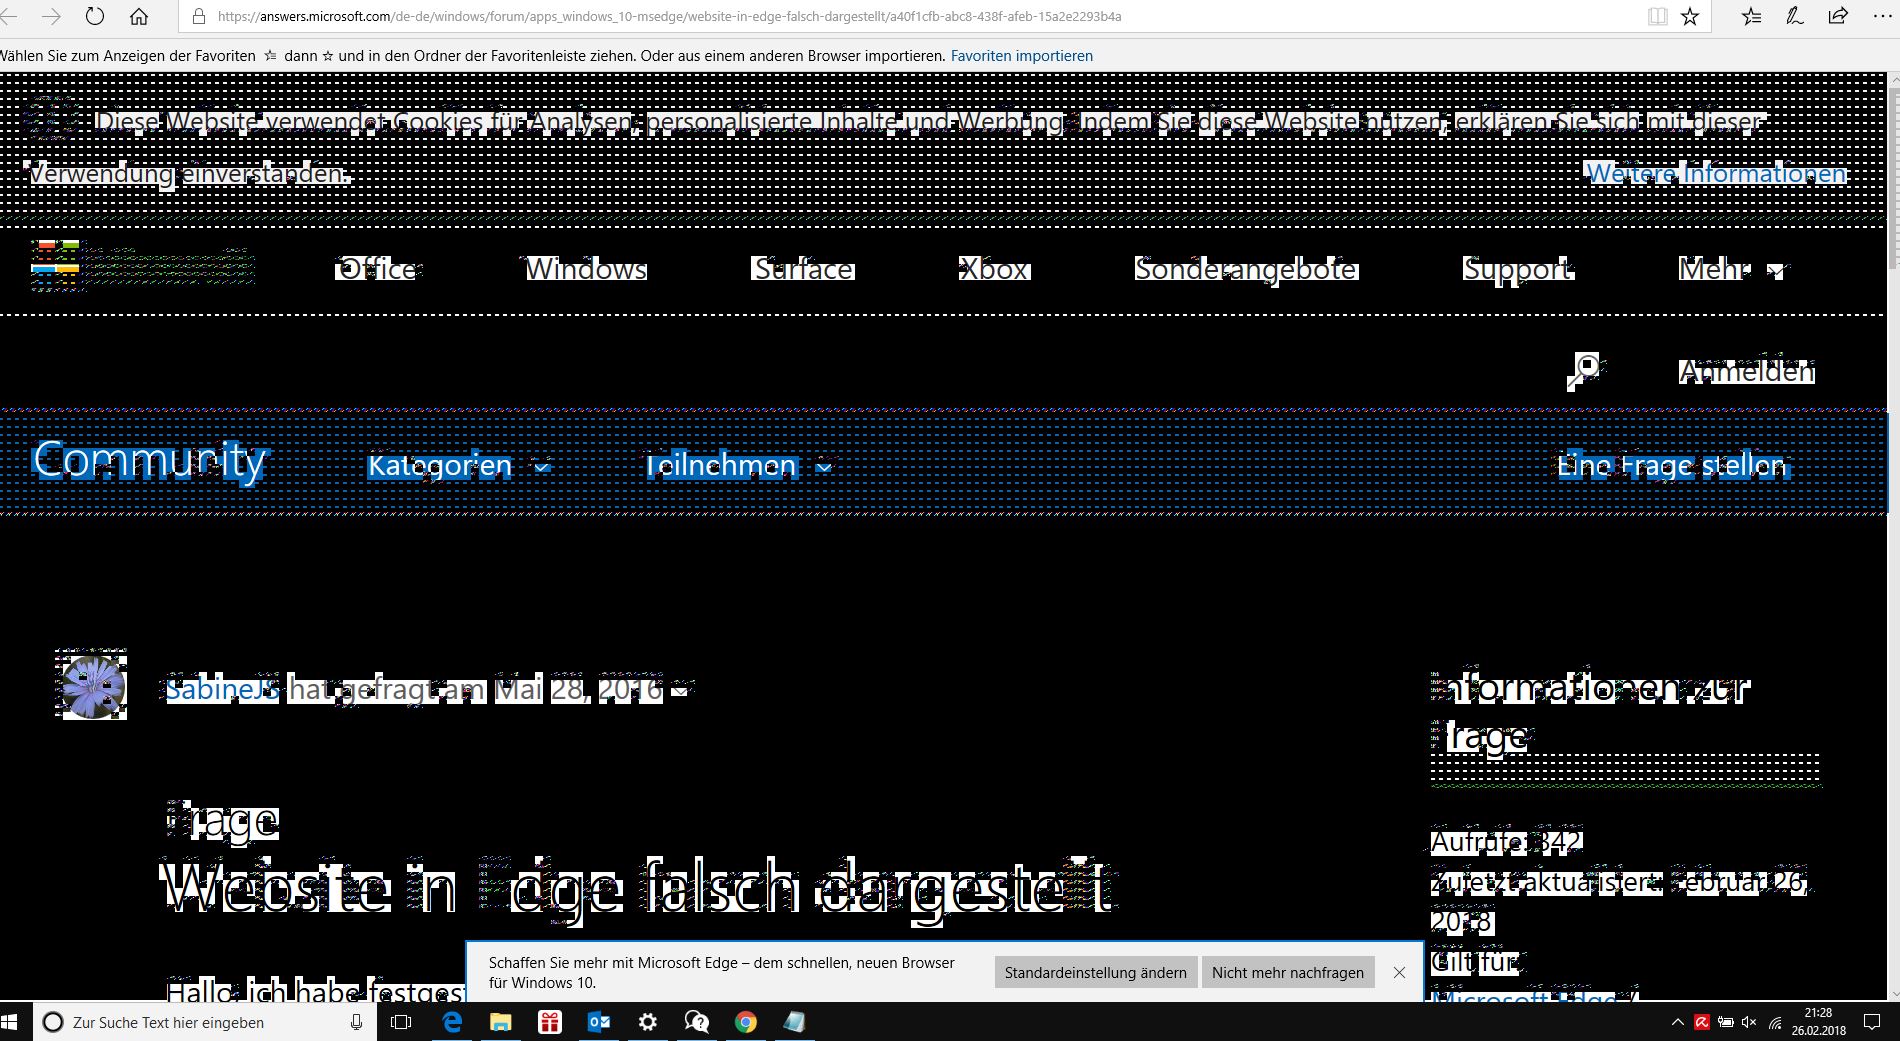1900x1041 pixels.
Task: Click the browser Forward arrow
Action: click(x=51, y=16)
